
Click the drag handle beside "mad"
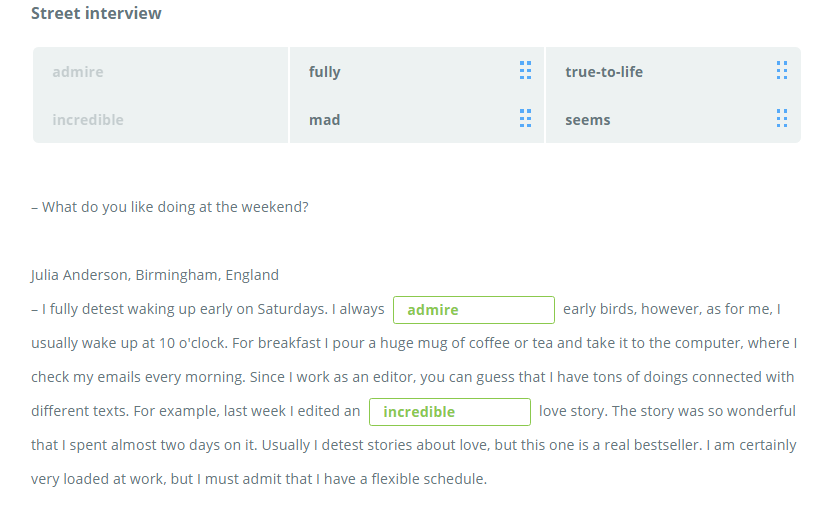pyautogui.click(x=525, y=119)
